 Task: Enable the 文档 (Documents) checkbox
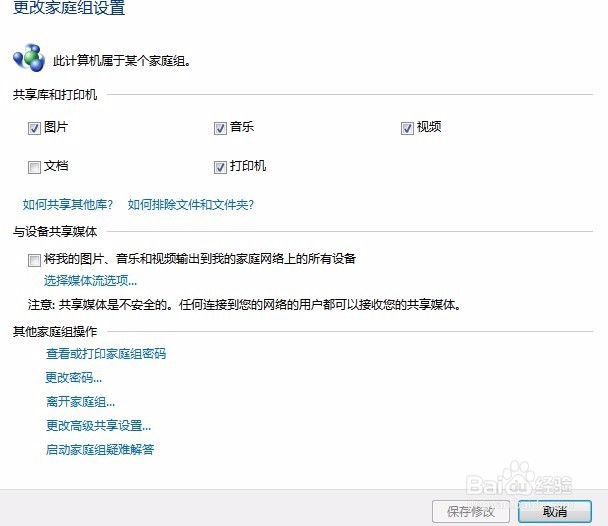tap(34, 167)
